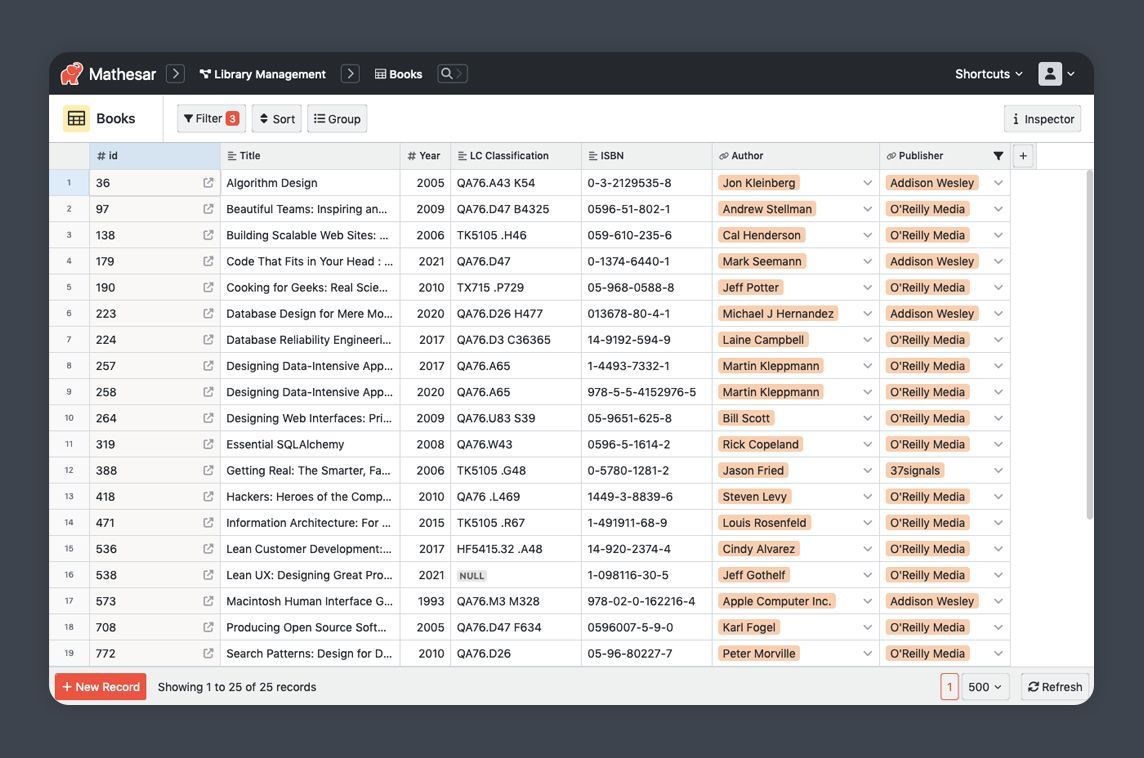Viewport: 1144px width, 758px height.
Task: Add a new column with plus icon
Action: [1023, 156]
